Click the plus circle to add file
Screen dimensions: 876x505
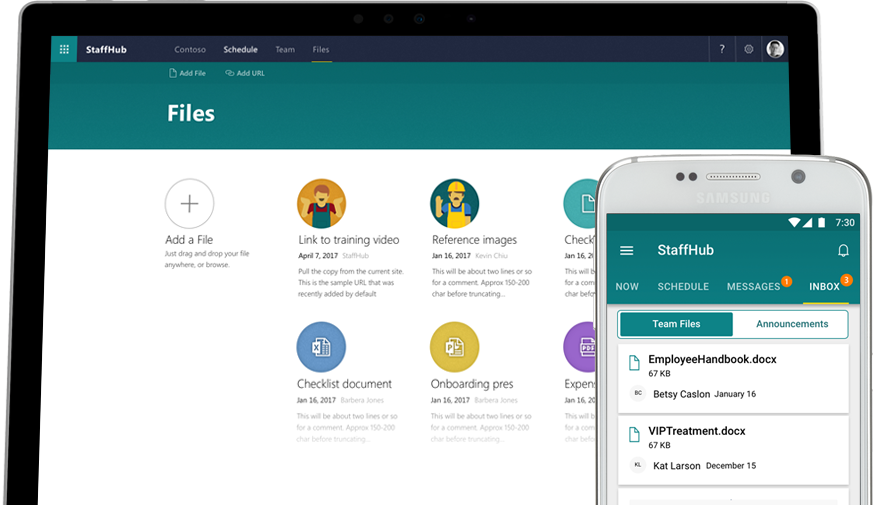pyautogui.click(x=189, y=204)
